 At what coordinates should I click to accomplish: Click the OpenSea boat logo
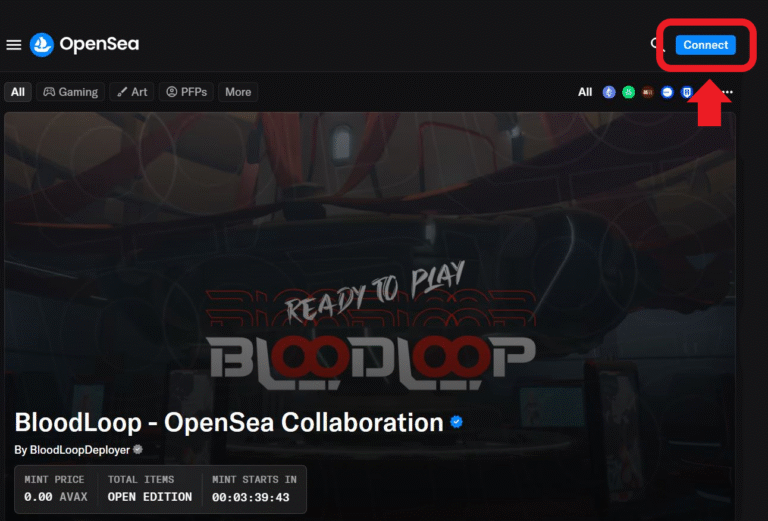[42, 45]
